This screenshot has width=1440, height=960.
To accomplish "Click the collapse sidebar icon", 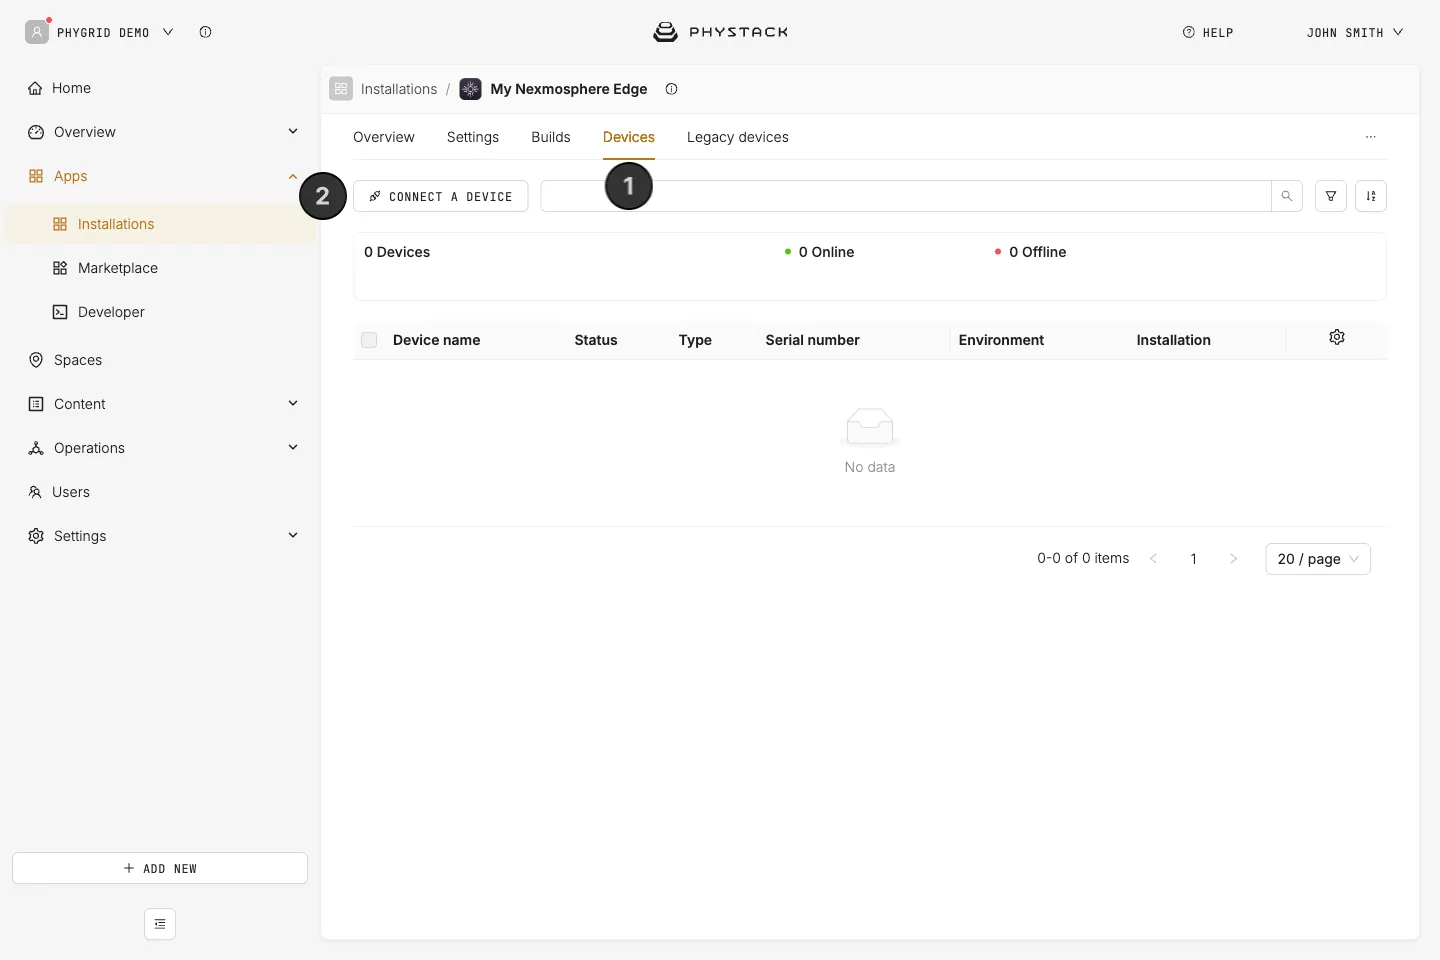I will (160, 924).
